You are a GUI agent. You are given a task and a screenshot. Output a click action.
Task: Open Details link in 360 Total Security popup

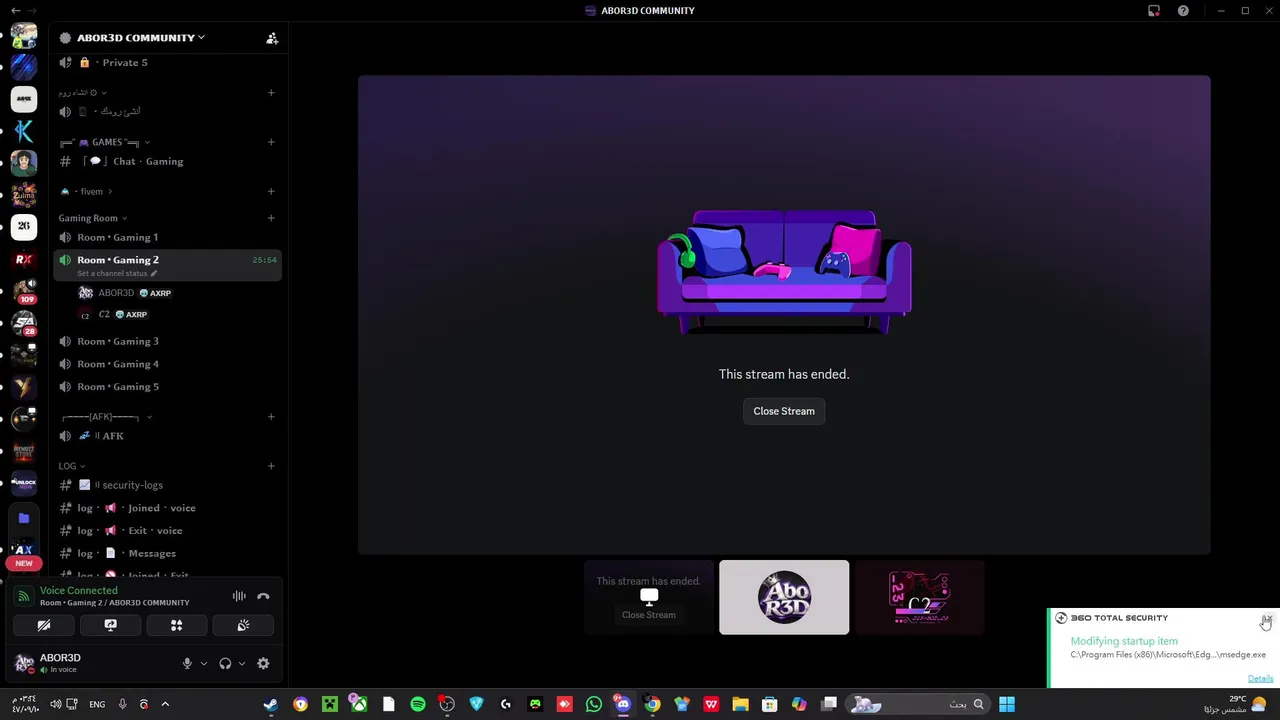coord(1260,679)
